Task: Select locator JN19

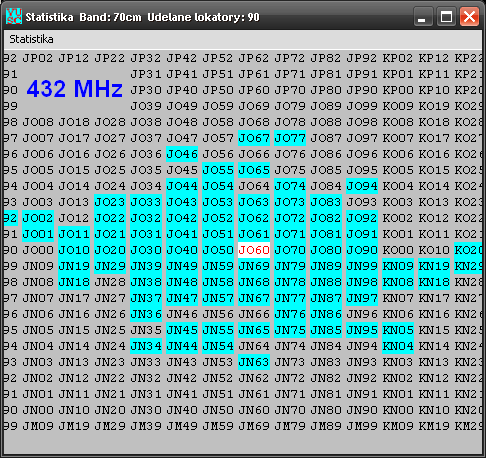Action: pos(74,266)
